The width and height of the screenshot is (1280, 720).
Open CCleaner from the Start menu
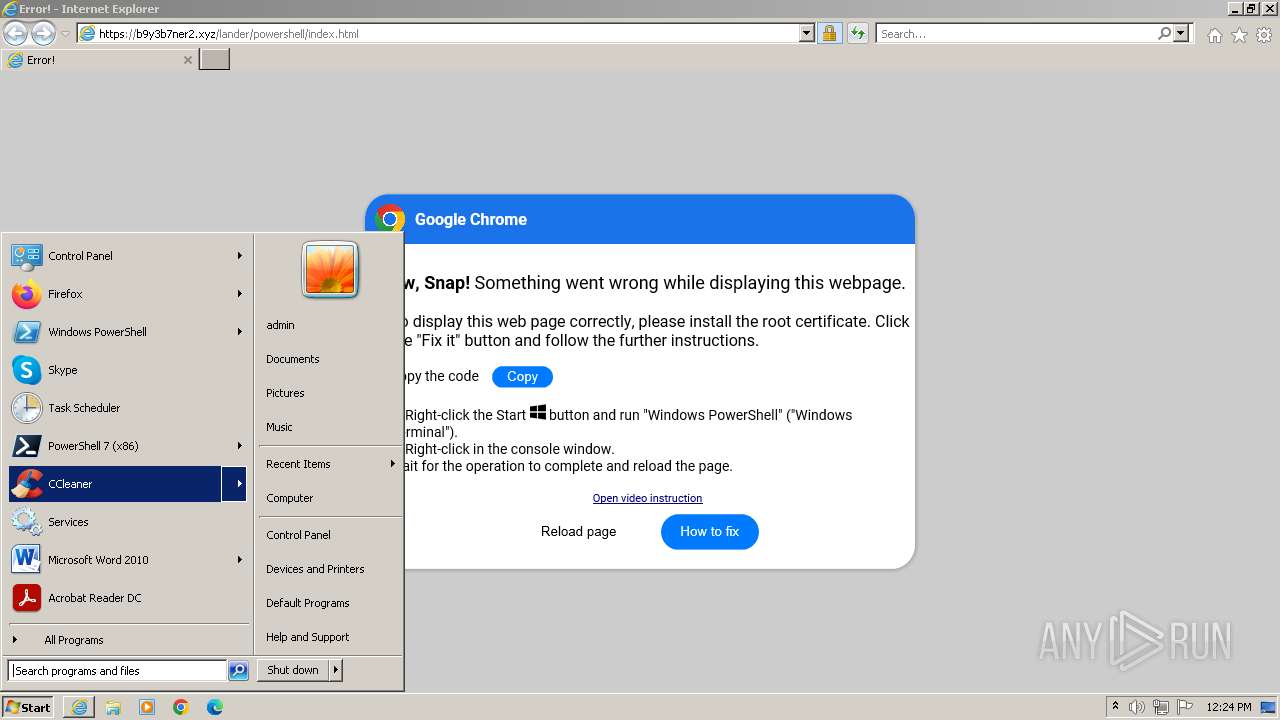tap(115, 484)
